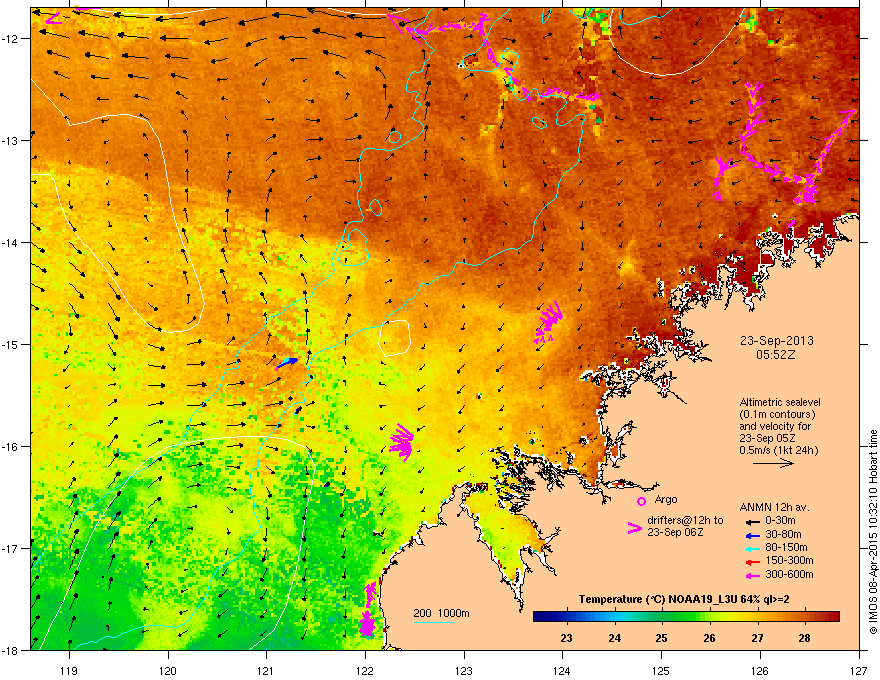
Task: Click the latitude axis label '-16'
Action: point(11,447)
